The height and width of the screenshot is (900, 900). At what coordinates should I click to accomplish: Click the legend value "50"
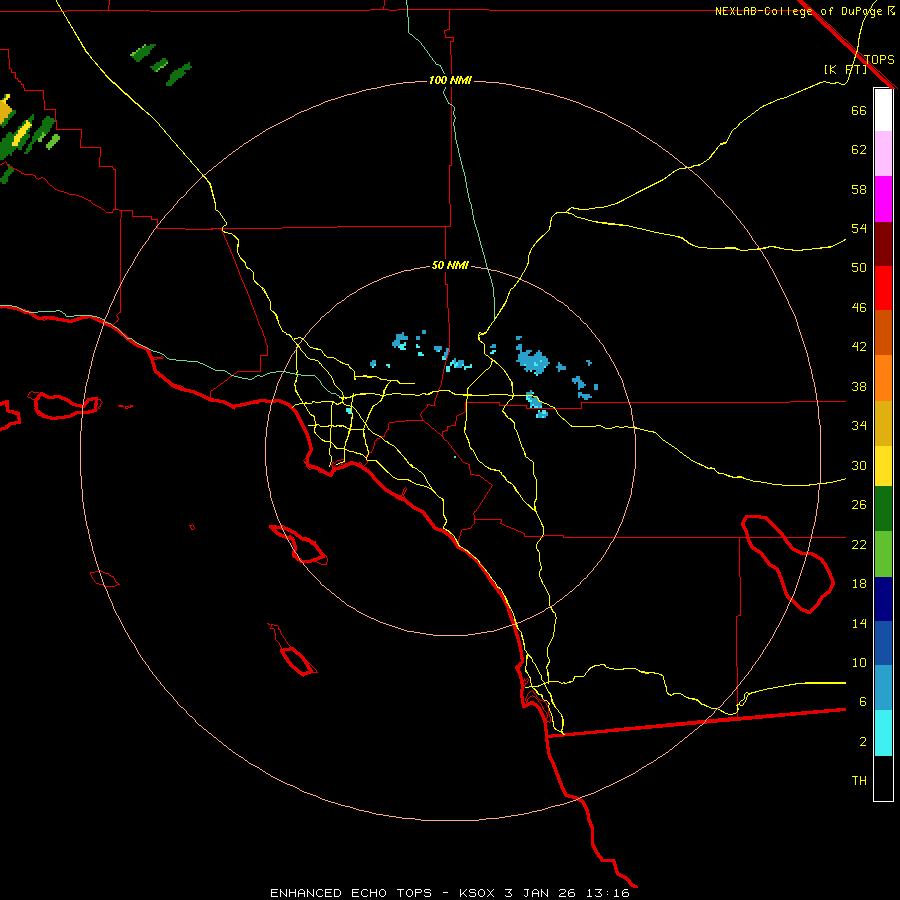click(859, 268)
